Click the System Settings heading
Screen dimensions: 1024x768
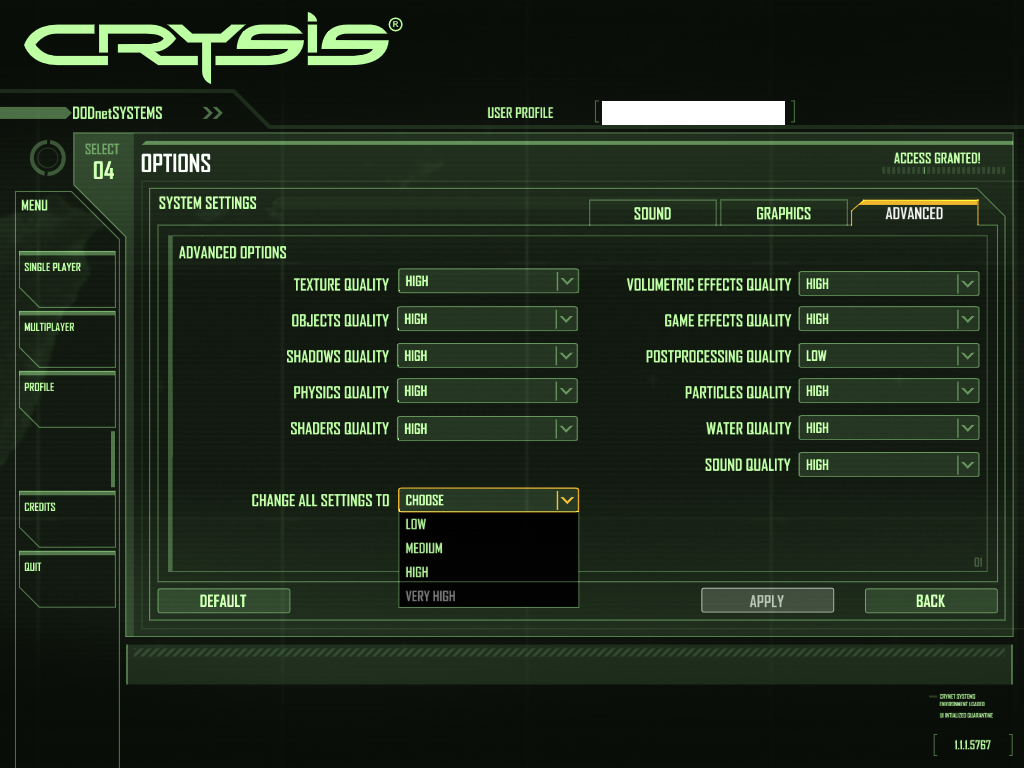(x=208, y=203)
